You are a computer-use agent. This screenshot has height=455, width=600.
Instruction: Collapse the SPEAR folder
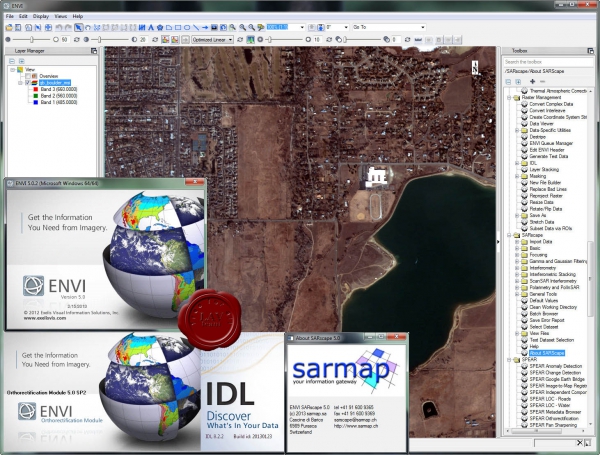coord(509,360)
